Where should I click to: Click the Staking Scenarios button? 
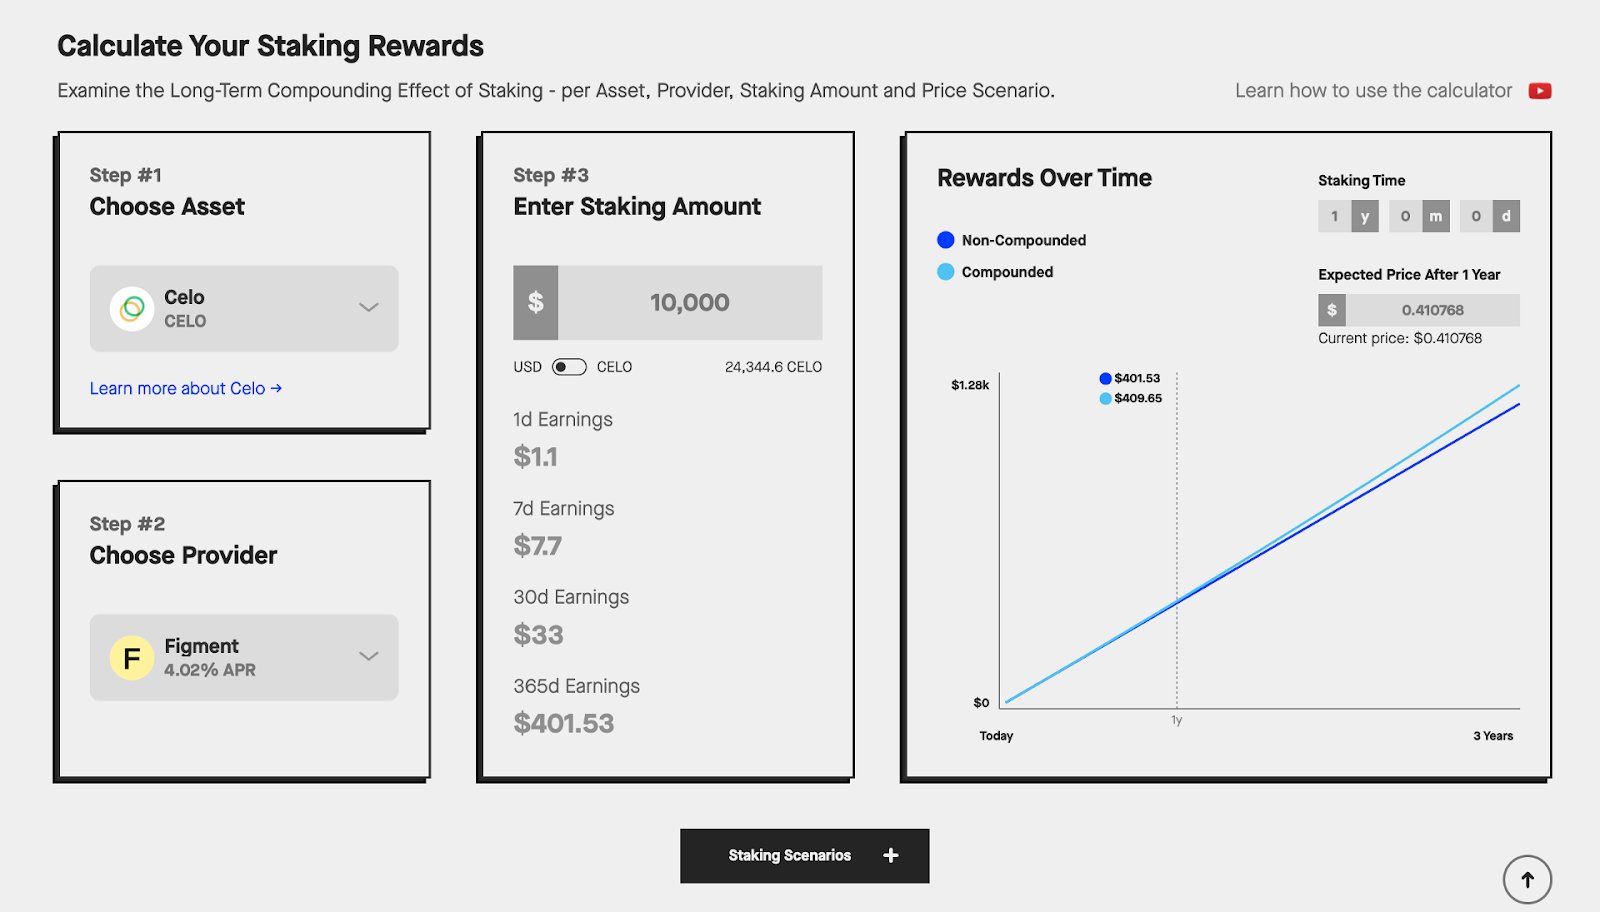pyautogui.click(x=805, y=856)
